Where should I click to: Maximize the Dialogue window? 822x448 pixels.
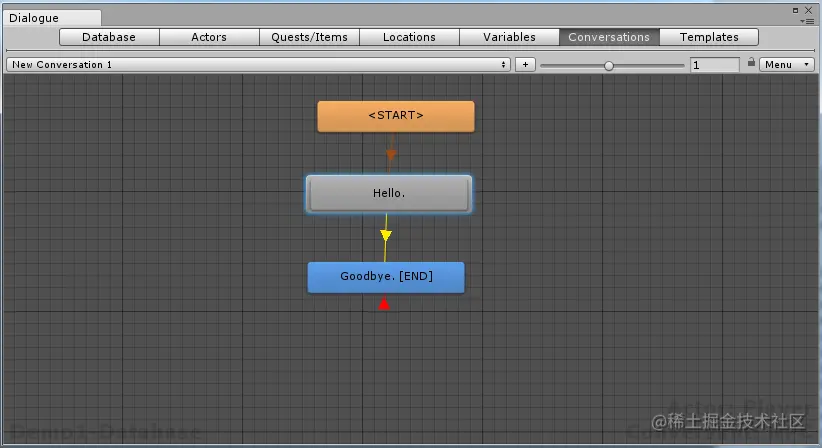(x=795, y=10)
